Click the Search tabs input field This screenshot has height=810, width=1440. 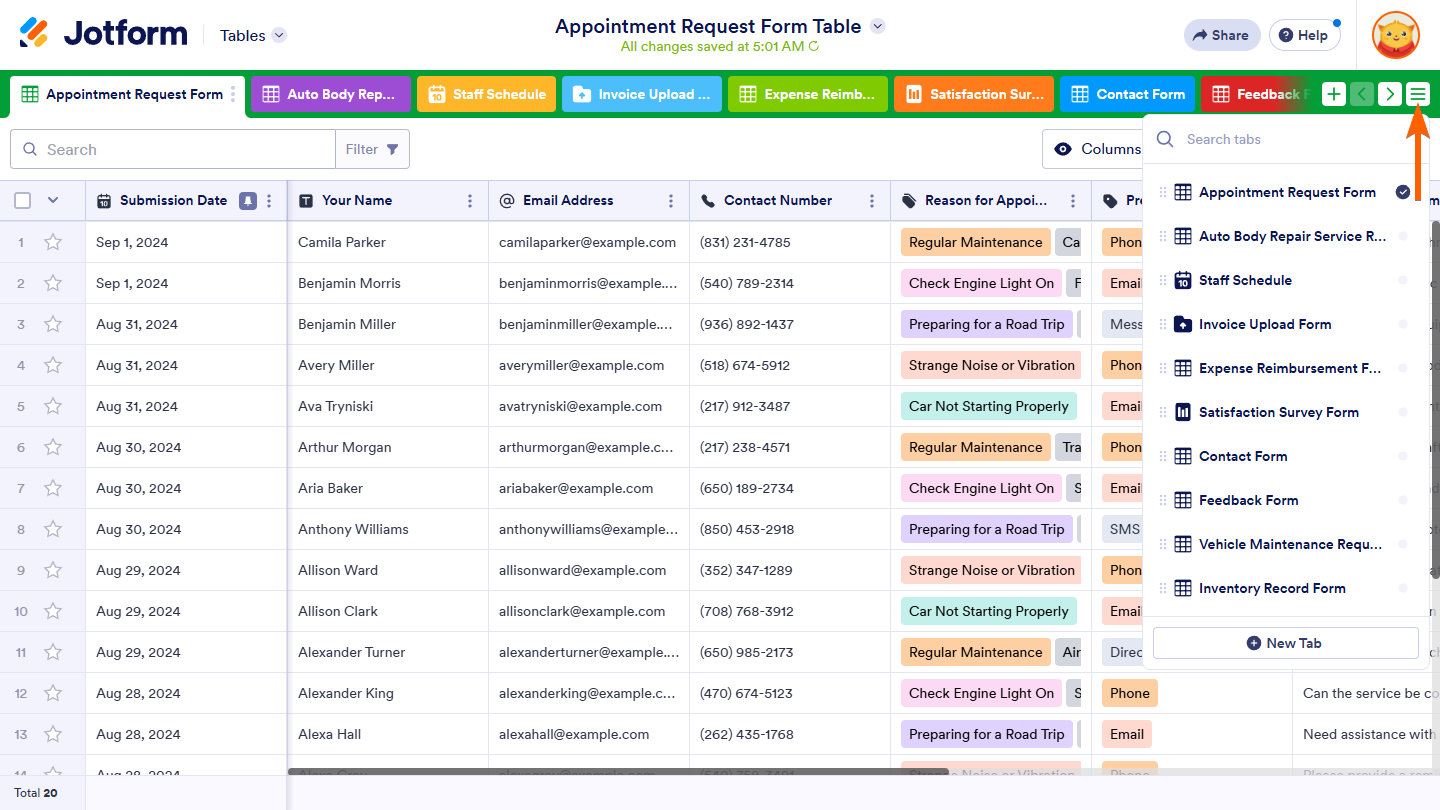pos(1290,139)
